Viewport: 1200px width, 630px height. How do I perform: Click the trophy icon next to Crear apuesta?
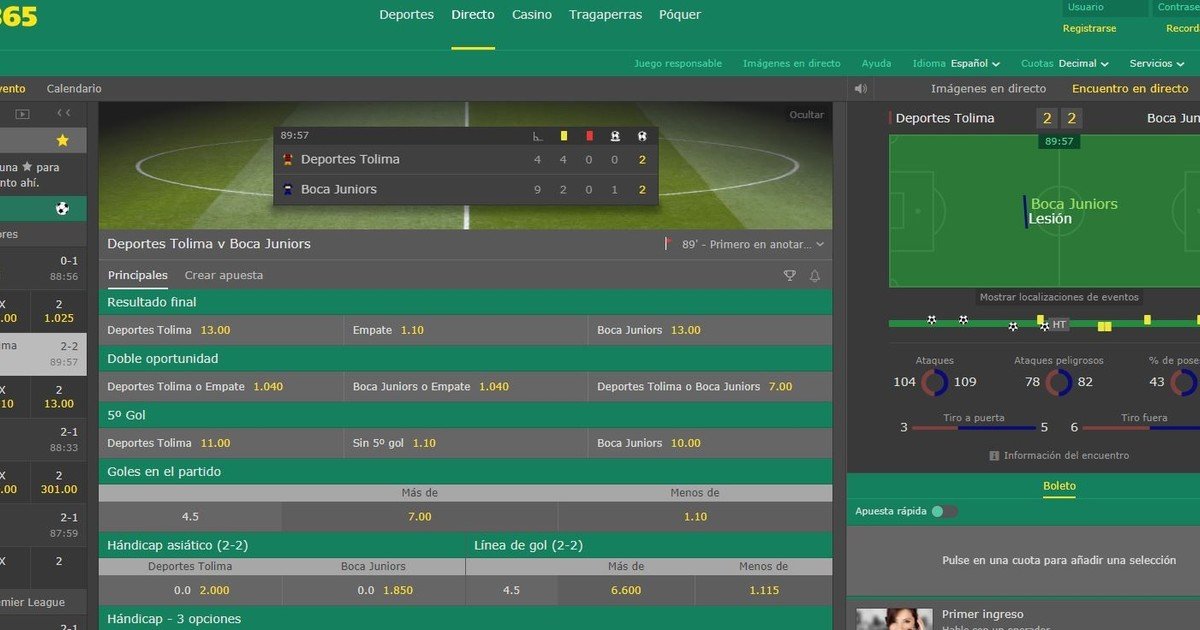click(x=789, y=276)
